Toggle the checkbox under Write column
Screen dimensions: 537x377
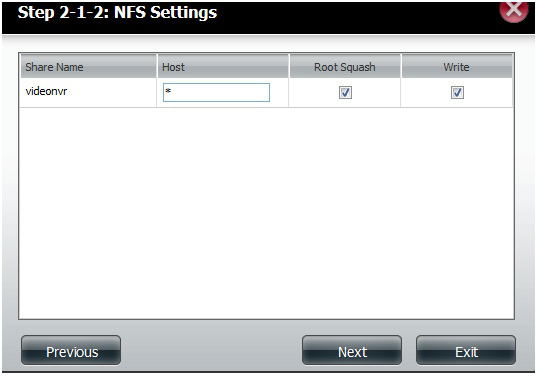457,92
